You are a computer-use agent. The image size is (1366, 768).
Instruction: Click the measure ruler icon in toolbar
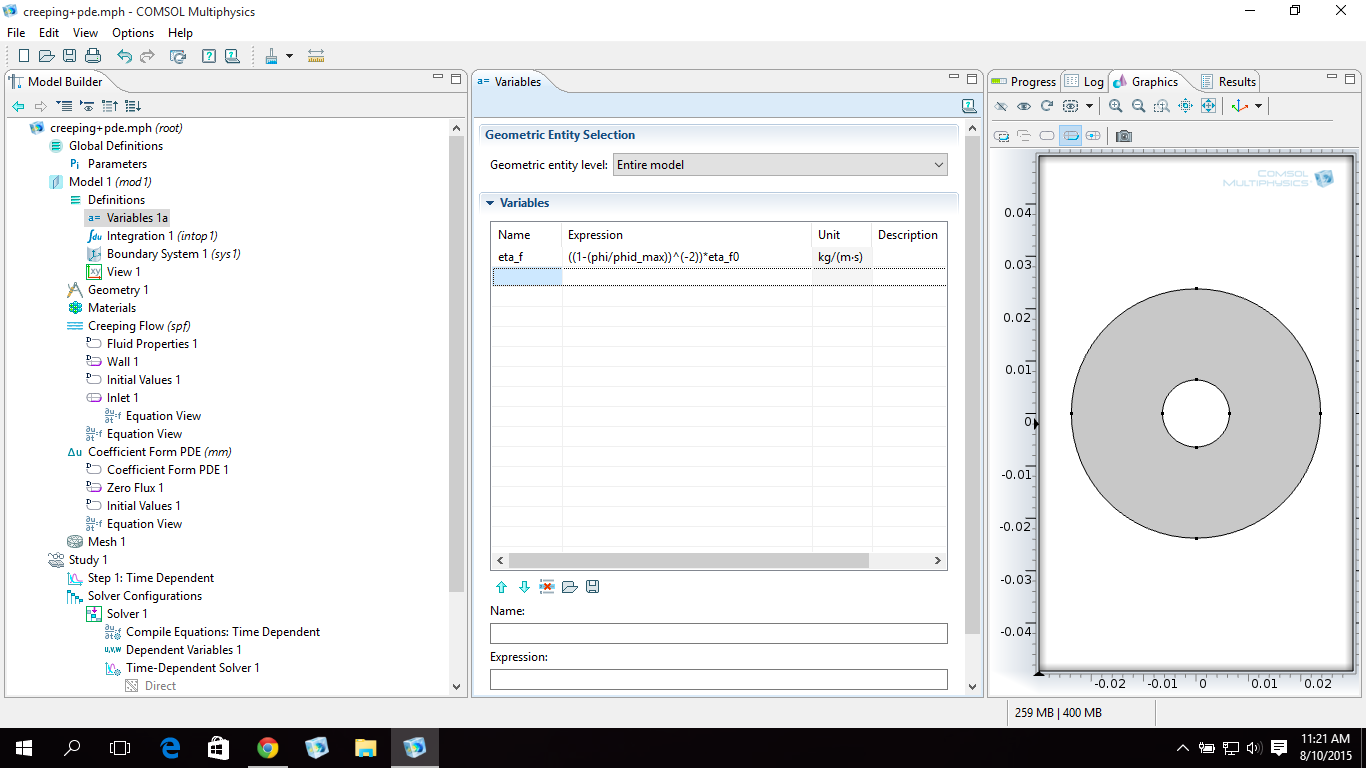(x=316, y=56)
